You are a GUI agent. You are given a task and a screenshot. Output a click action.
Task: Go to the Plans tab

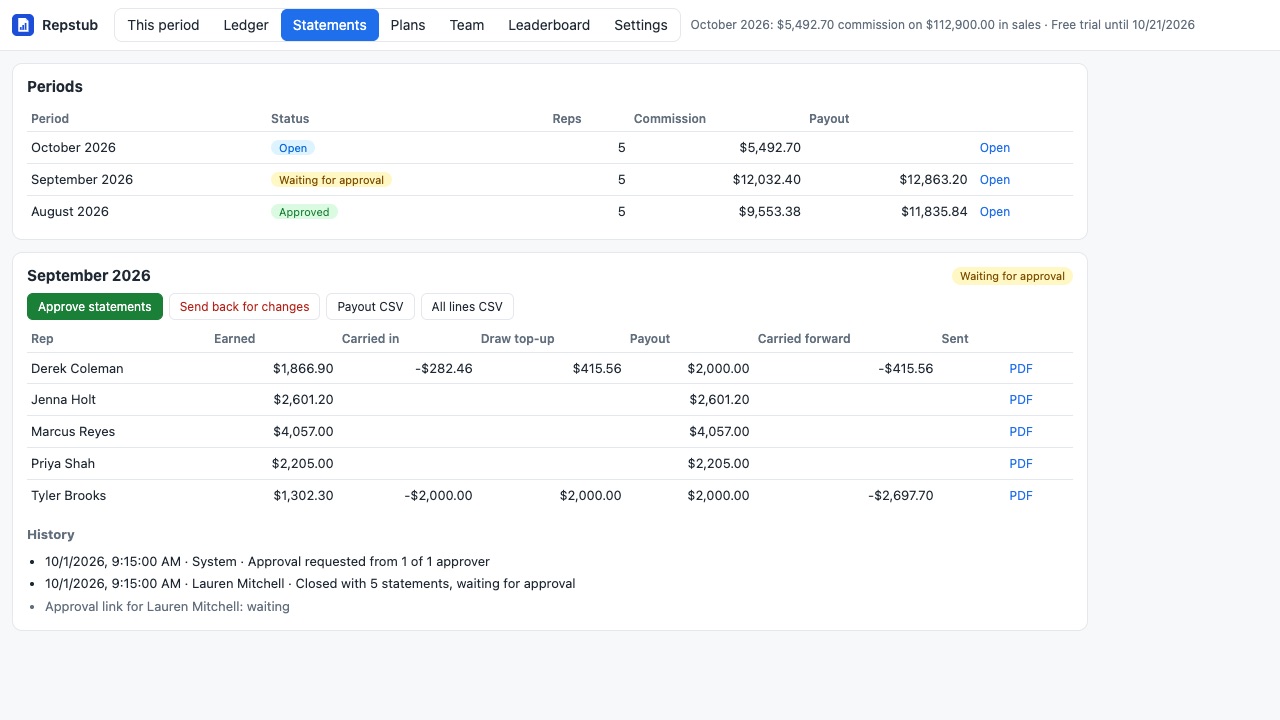408,25
